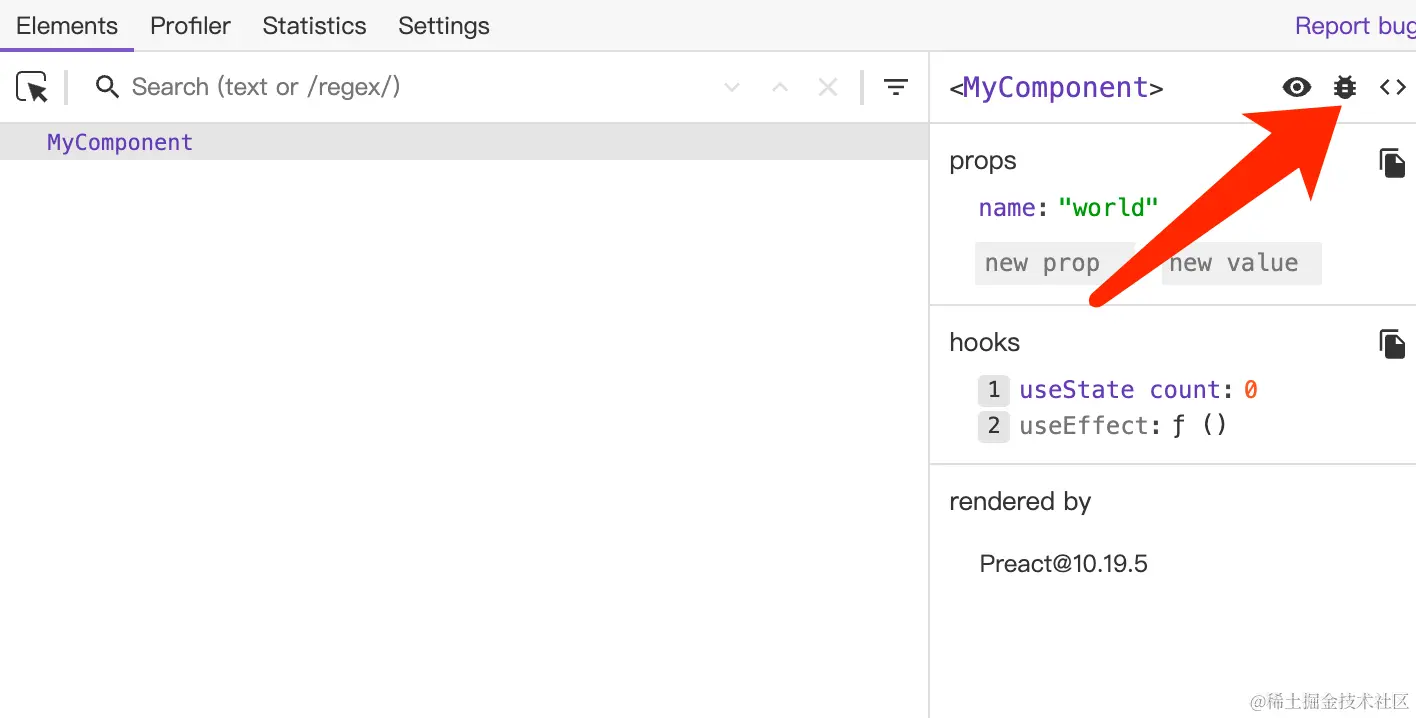
Task: Click the search magnifier icon
Action: [x=107, y=87]
